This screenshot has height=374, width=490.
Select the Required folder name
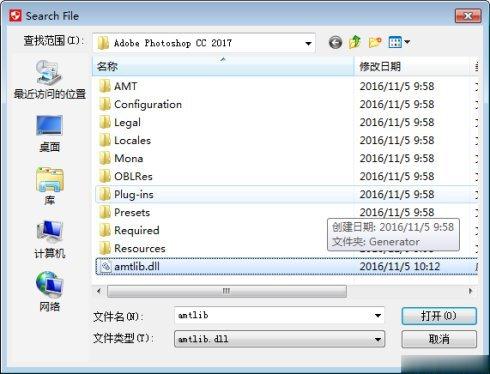tap(137, 230)
